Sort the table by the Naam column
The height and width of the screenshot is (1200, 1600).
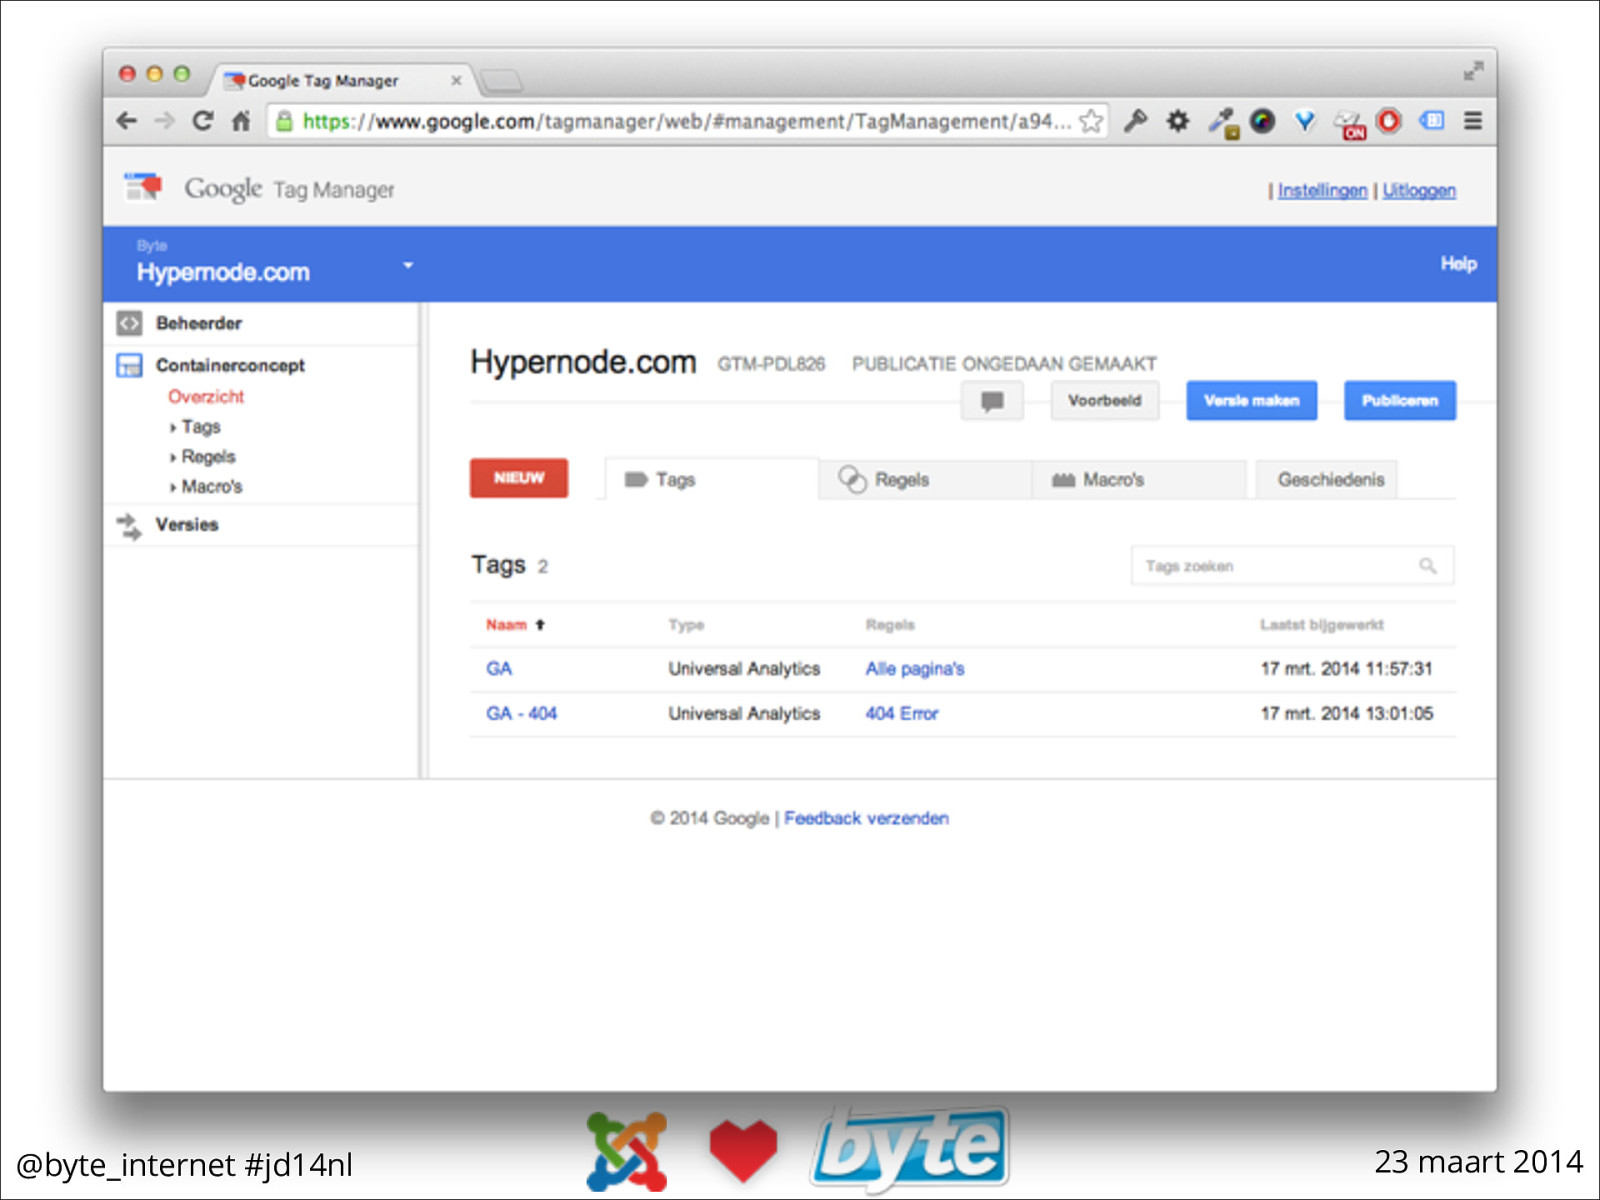(515, 625)
